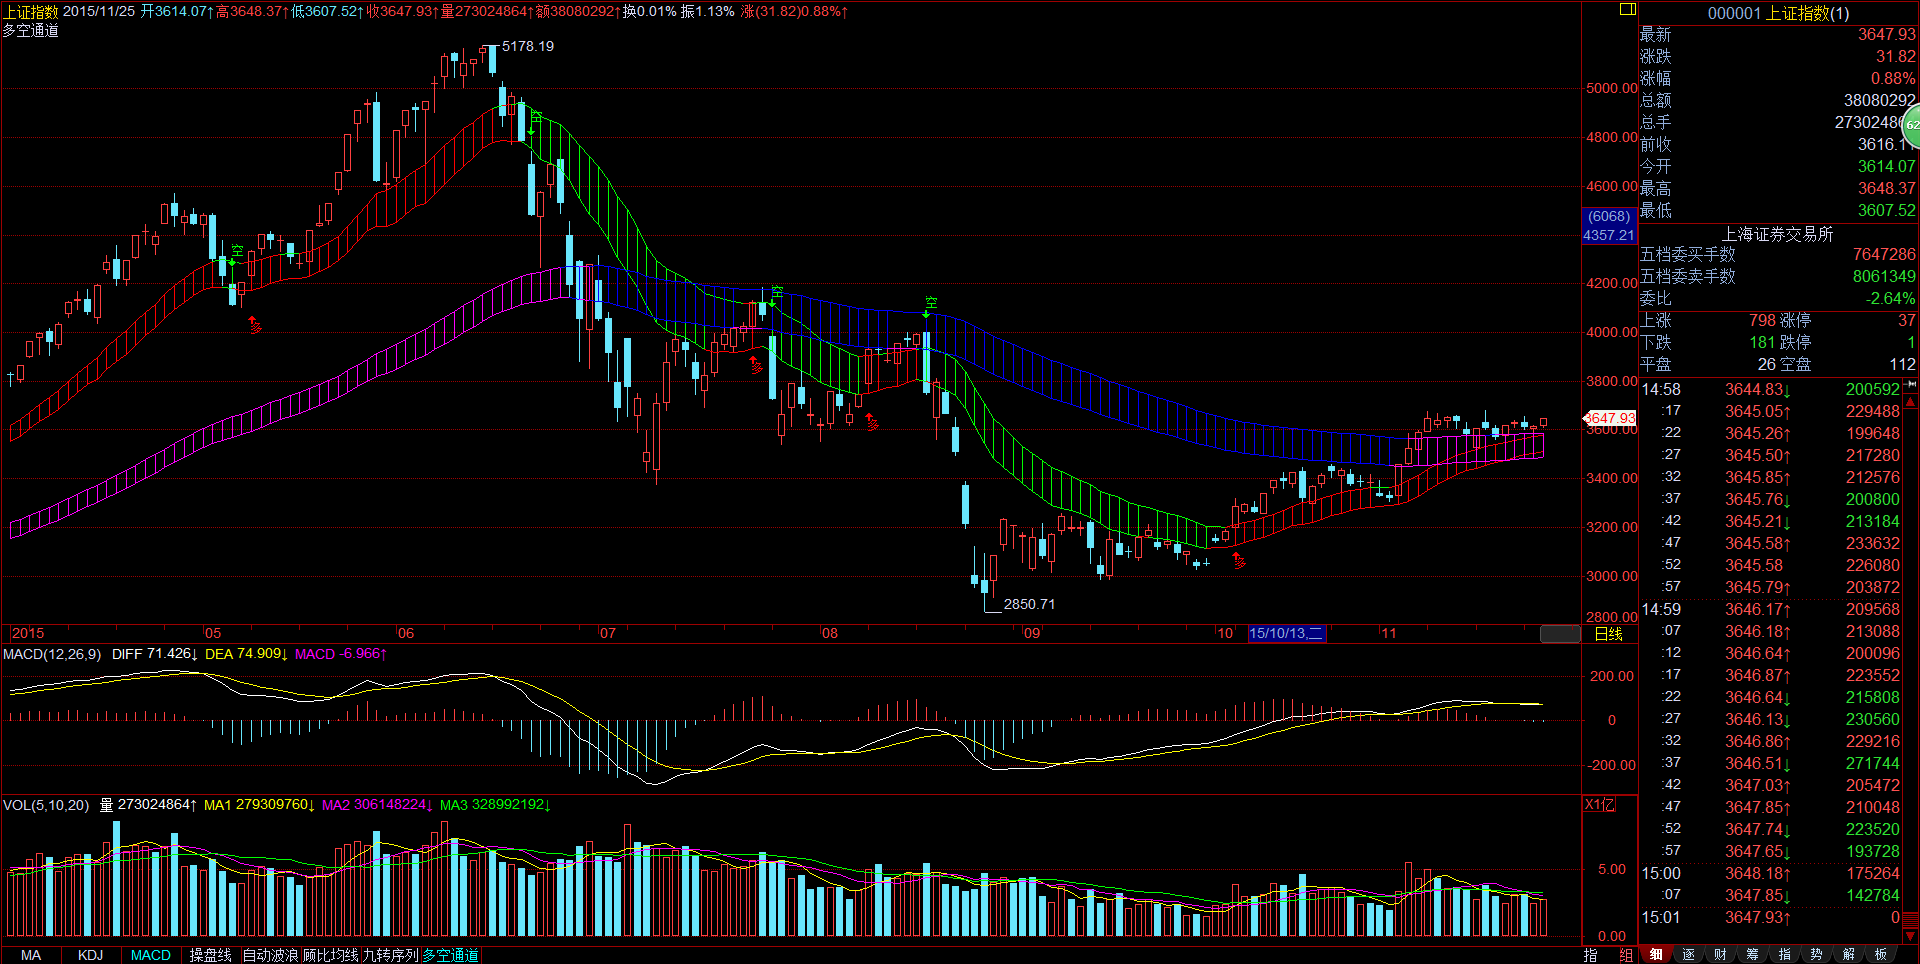
Task: Open the 日线 period selector
Action: point(1608,634)
